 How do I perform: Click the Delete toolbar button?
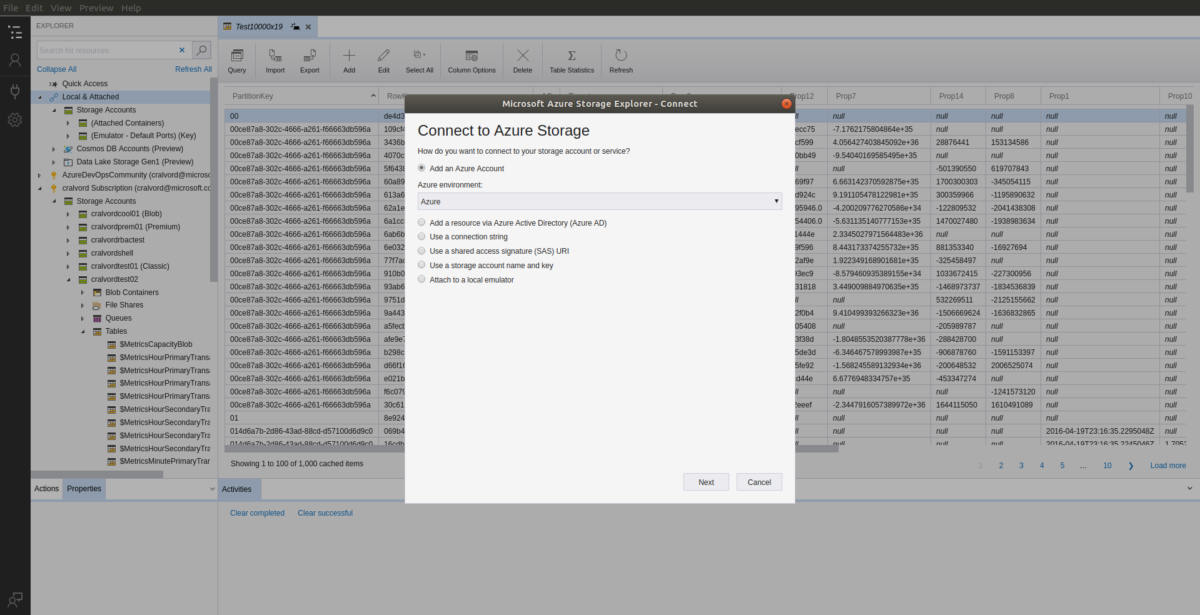[x=523, y=61]
